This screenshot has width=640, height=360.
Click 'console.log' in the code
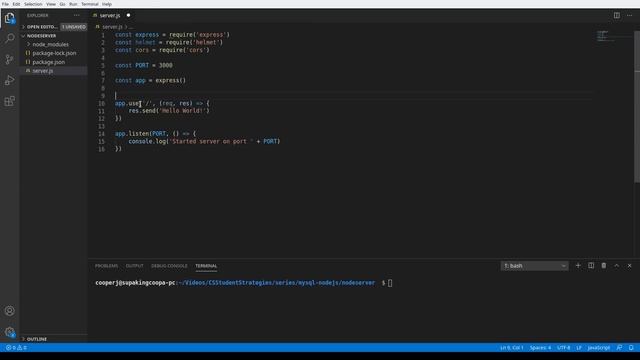pyautogui.click(x=147, y=141)
